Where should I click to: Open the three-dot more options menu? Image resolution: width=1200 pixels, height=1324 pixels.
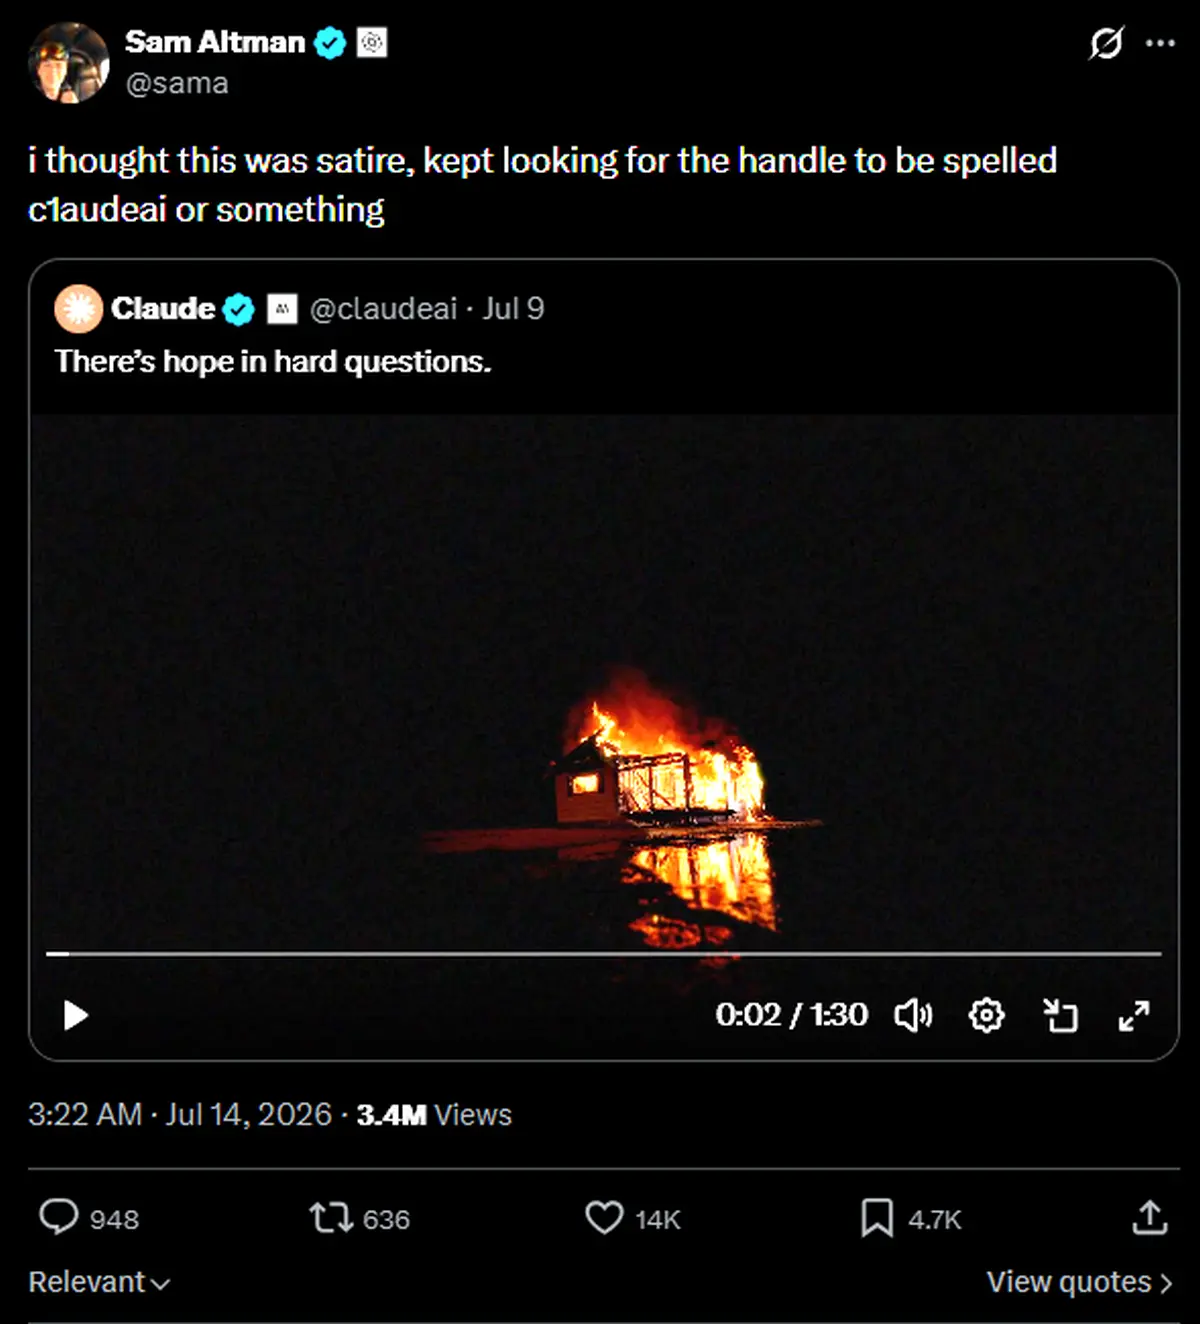pos(1160,43)
